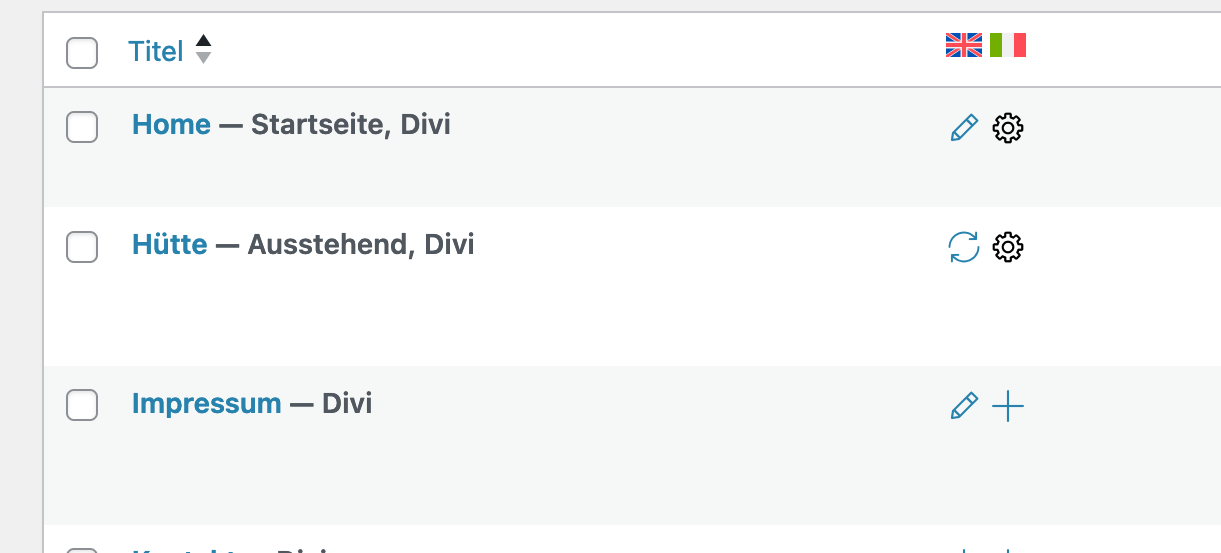
Task: Click the Italian flag column header
Action: pyautogui.click(x=1008, y=45)
